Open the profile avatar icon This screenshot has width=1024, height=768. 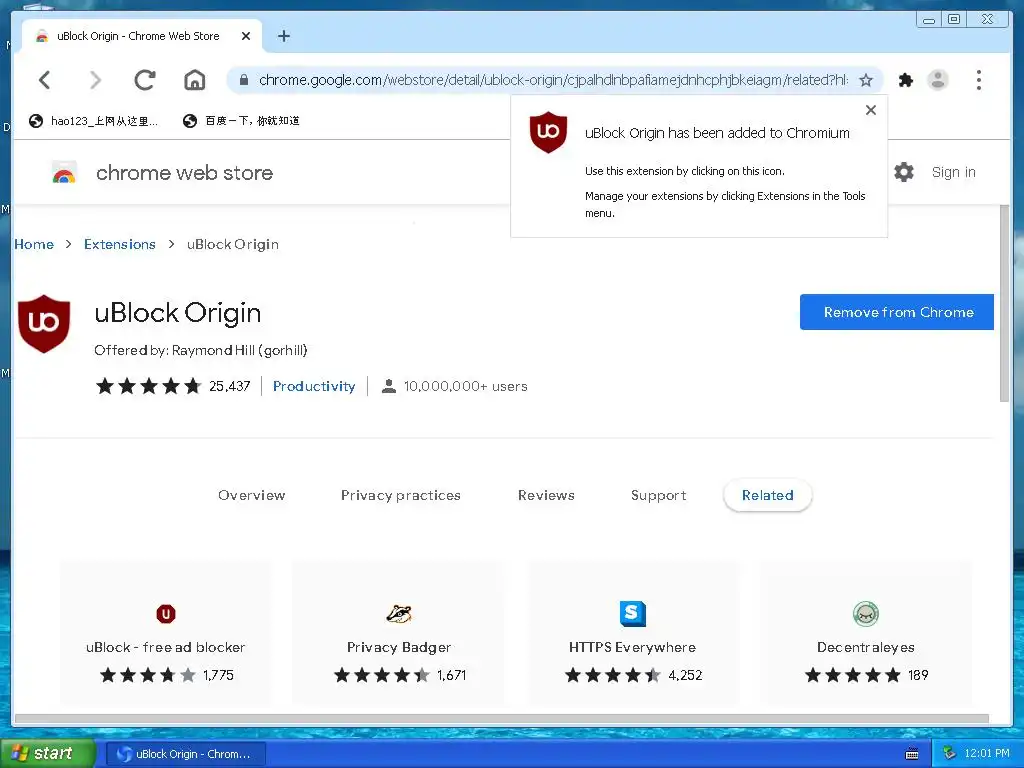tap(938, 80)
